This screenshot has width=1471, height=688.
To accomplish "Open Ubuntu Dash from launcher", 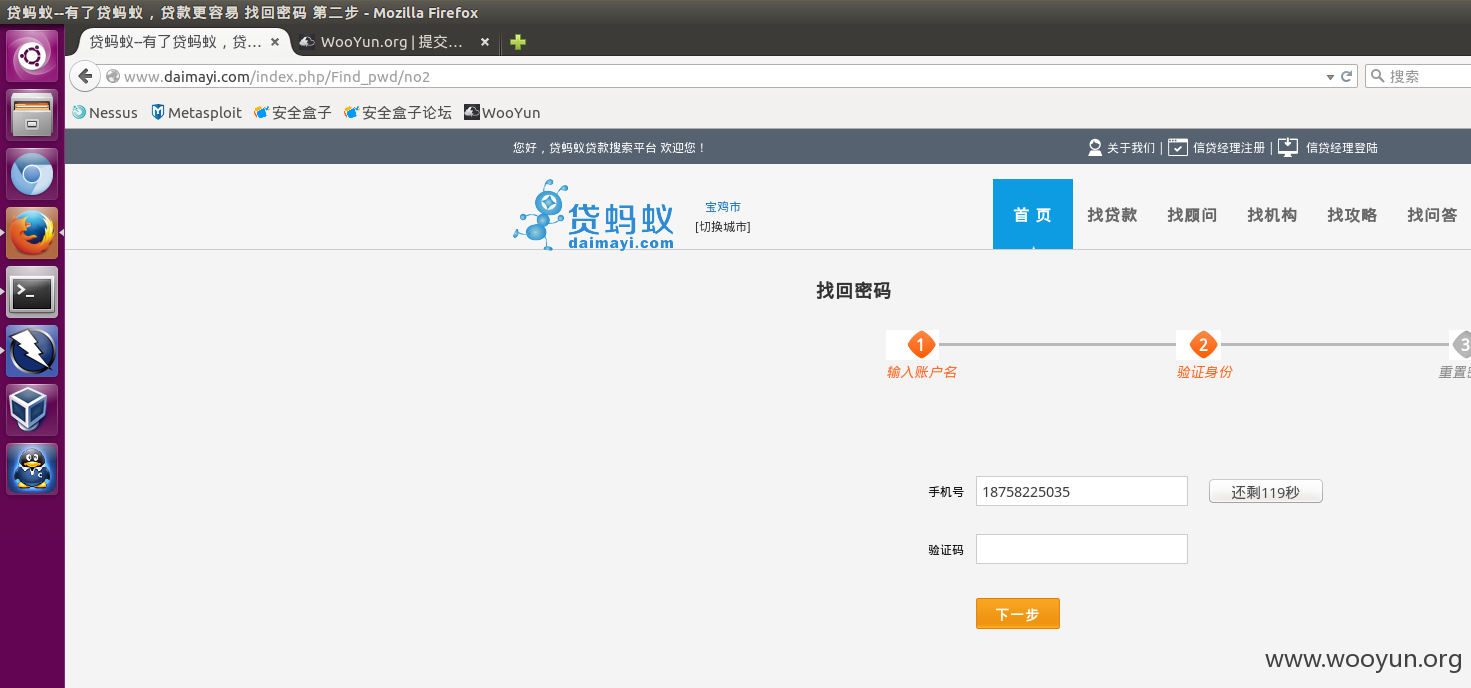I will 32,56.
